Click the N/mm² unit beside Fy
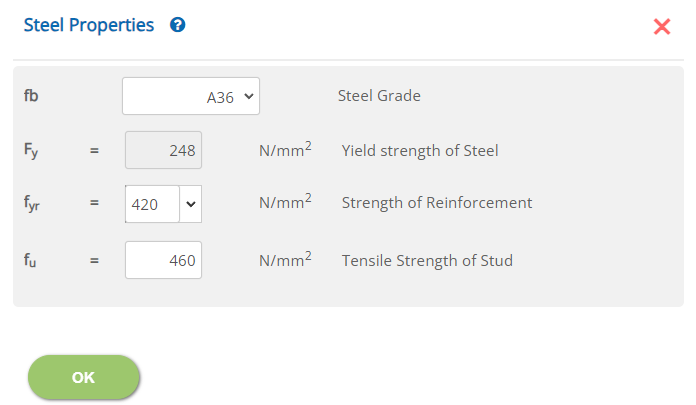The width and height of the screenshot is (696, 405). (x=285, y=150)
